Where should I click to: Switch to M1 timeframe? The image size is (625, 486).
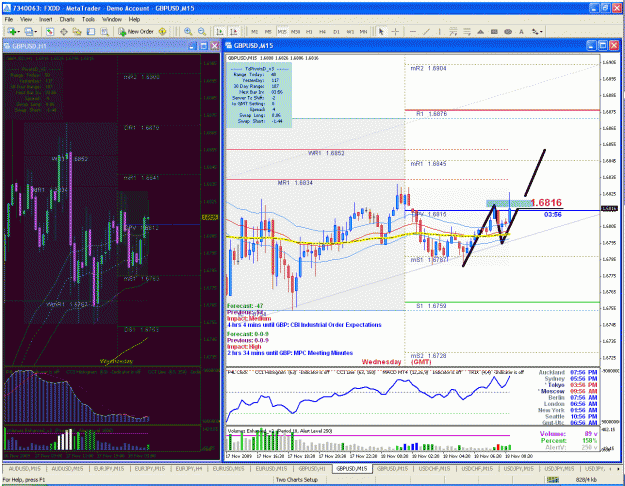(255, 31)
